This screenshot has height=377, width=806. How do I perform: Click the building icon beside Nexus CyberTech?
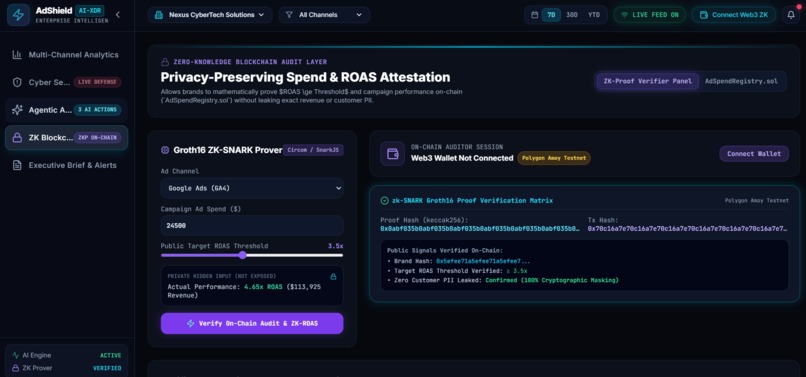tap(160, 15)
